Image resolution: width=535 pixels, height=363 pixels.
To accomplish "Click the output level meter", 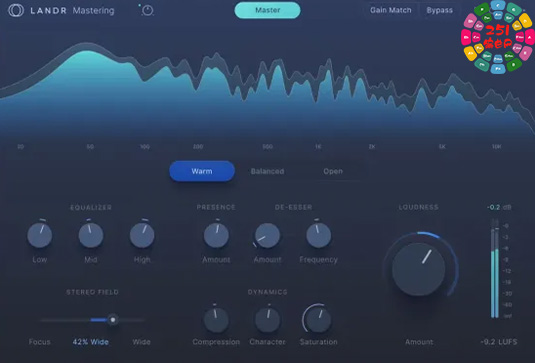I will [x=495, y=269].
